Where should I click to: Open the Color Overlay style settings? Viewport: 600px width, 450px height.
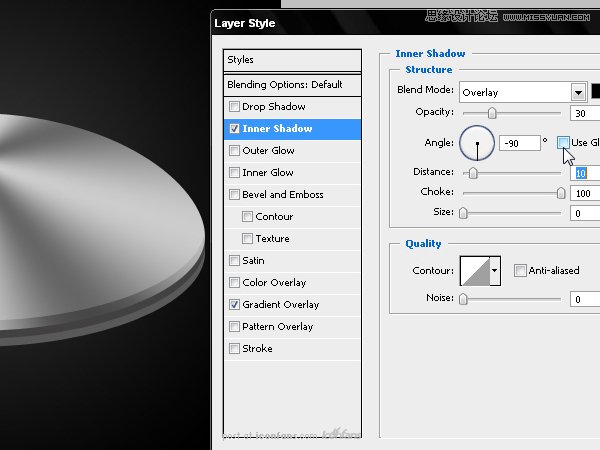(292, 283)
